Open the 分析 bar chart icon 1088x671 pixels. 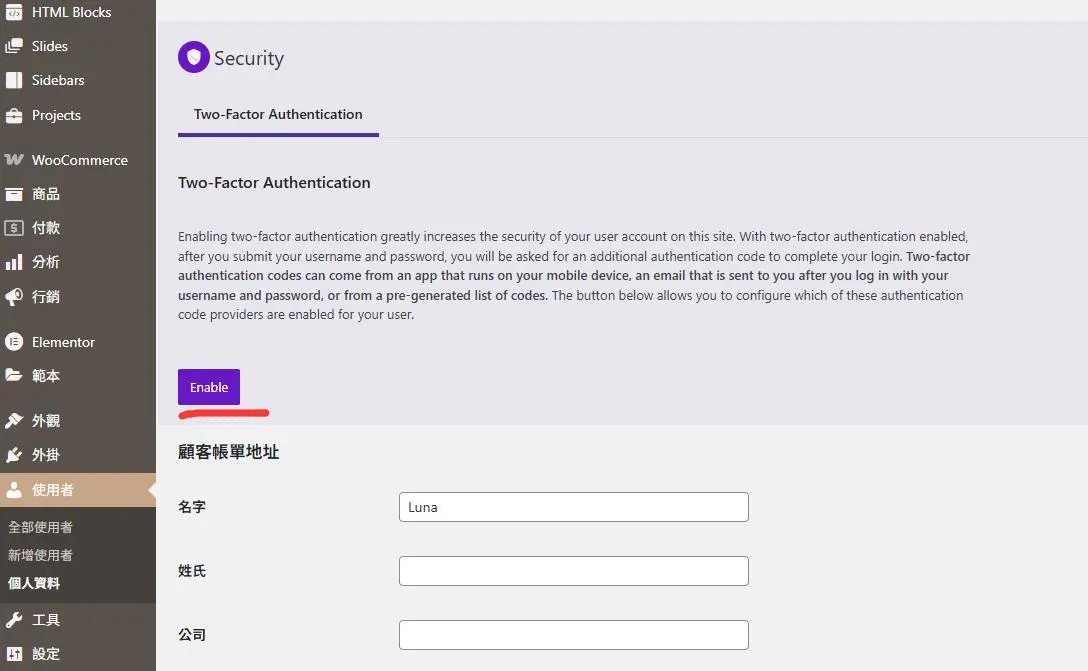click(14, 262)
